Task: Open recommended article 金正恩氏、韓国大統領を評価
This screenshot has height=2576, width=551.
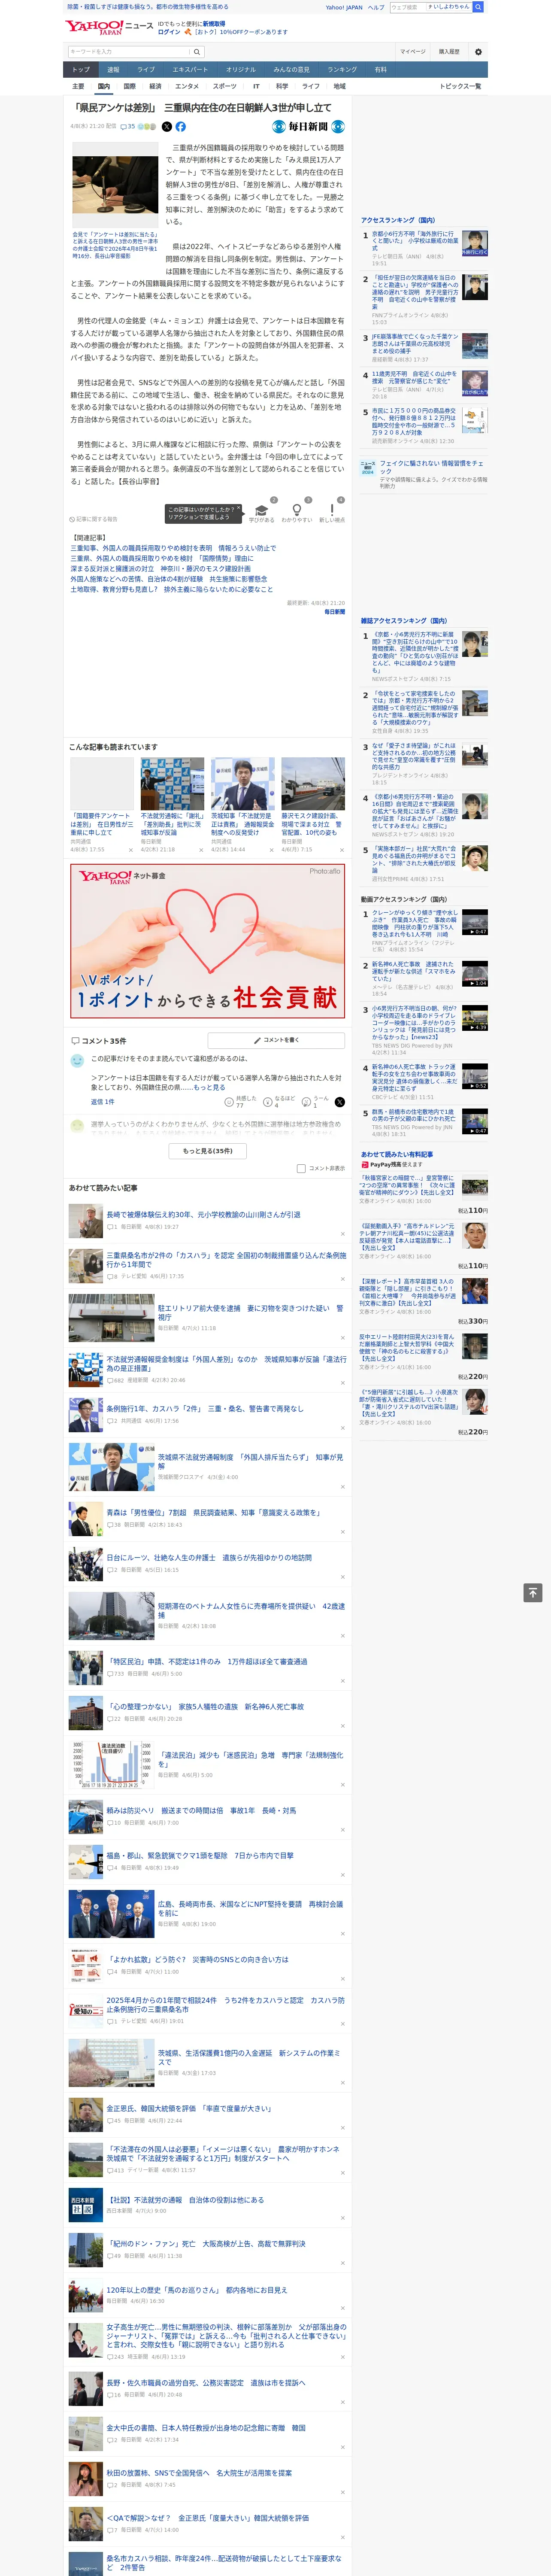Action: [189, 2108]
